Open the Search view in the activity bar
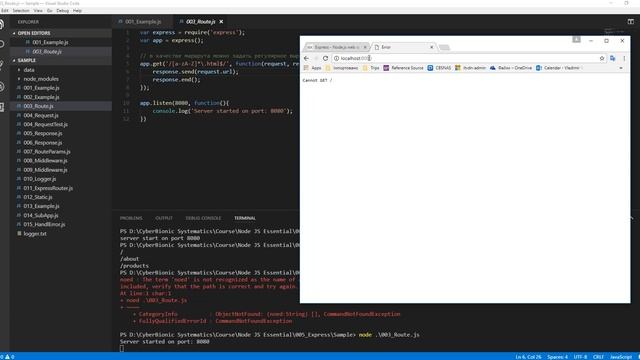This screenshot has width=640, height=360. coord(2,44)
